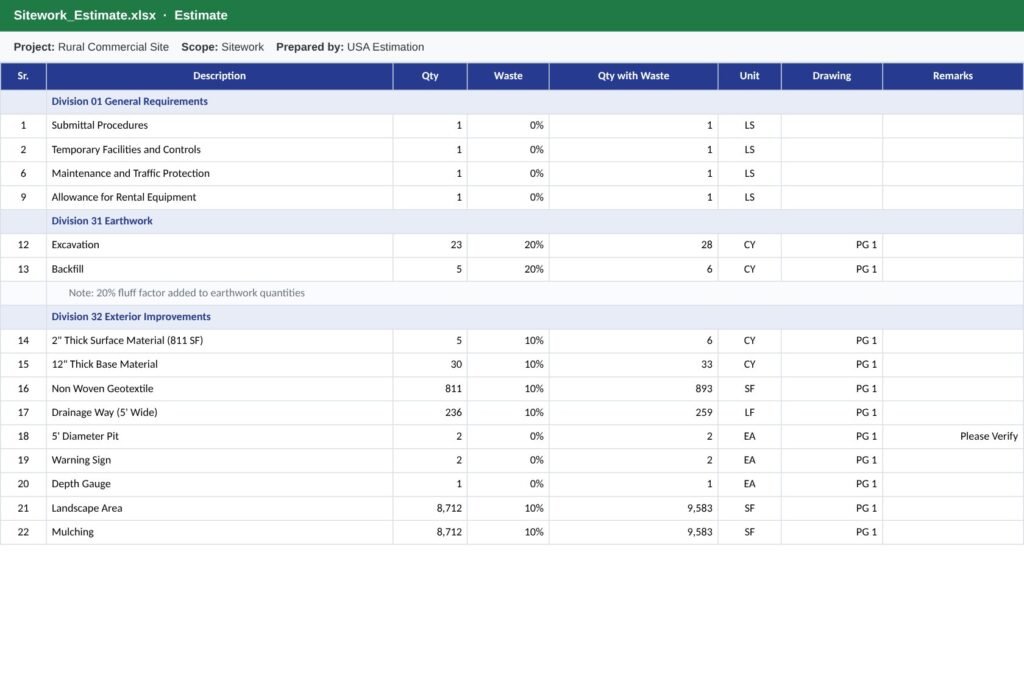Click the Drawing column header

tap(831, 76)
